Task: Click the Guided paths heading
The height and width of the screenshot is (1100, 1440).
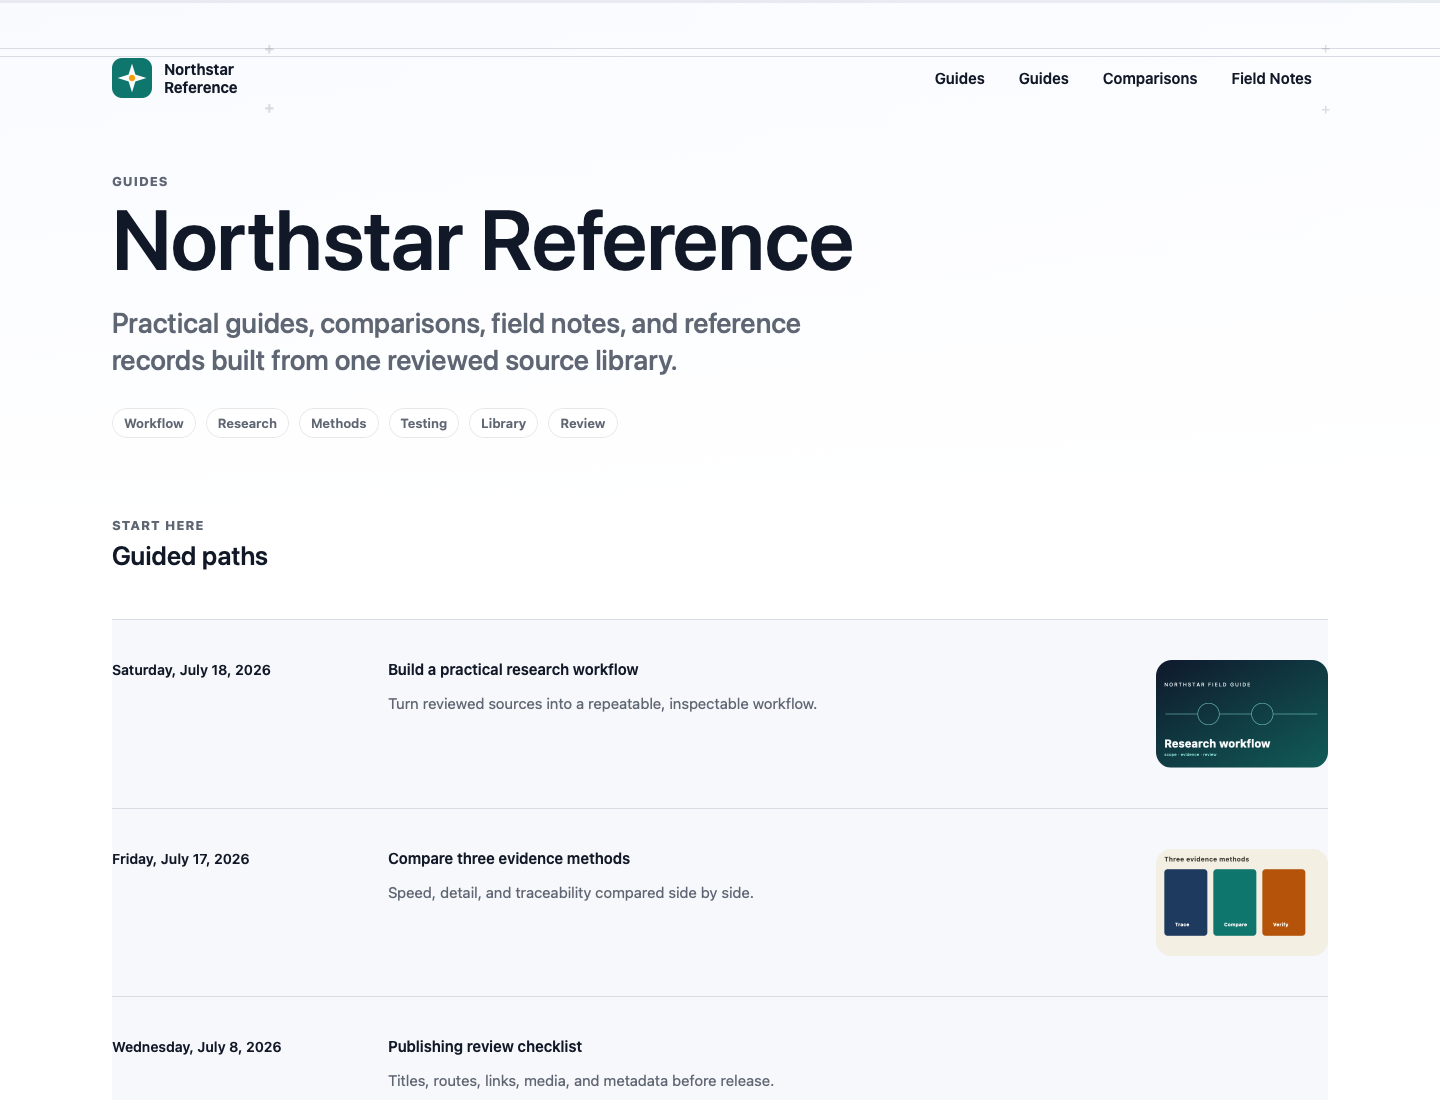Action: click(190, 556)
